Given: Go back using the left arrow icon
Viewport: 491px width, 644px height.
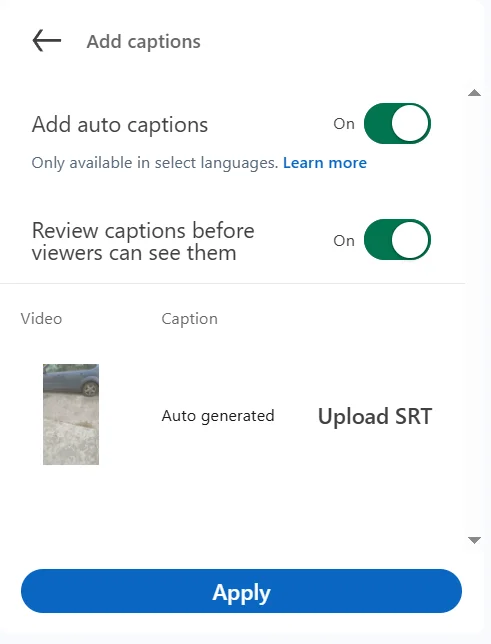Looking at the screenshot, I should point(46,41).
